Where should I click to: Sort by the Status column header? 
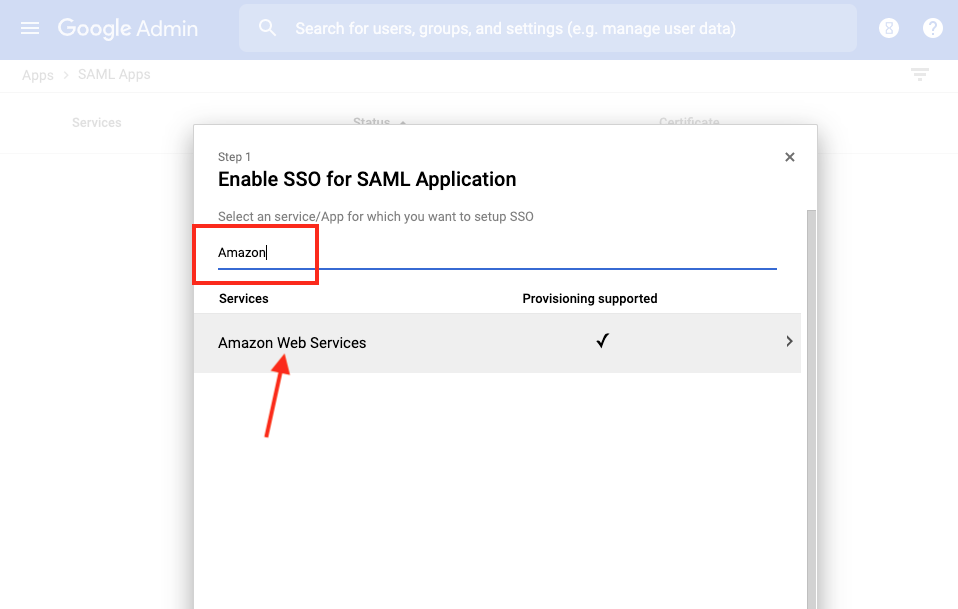[372, 121]
